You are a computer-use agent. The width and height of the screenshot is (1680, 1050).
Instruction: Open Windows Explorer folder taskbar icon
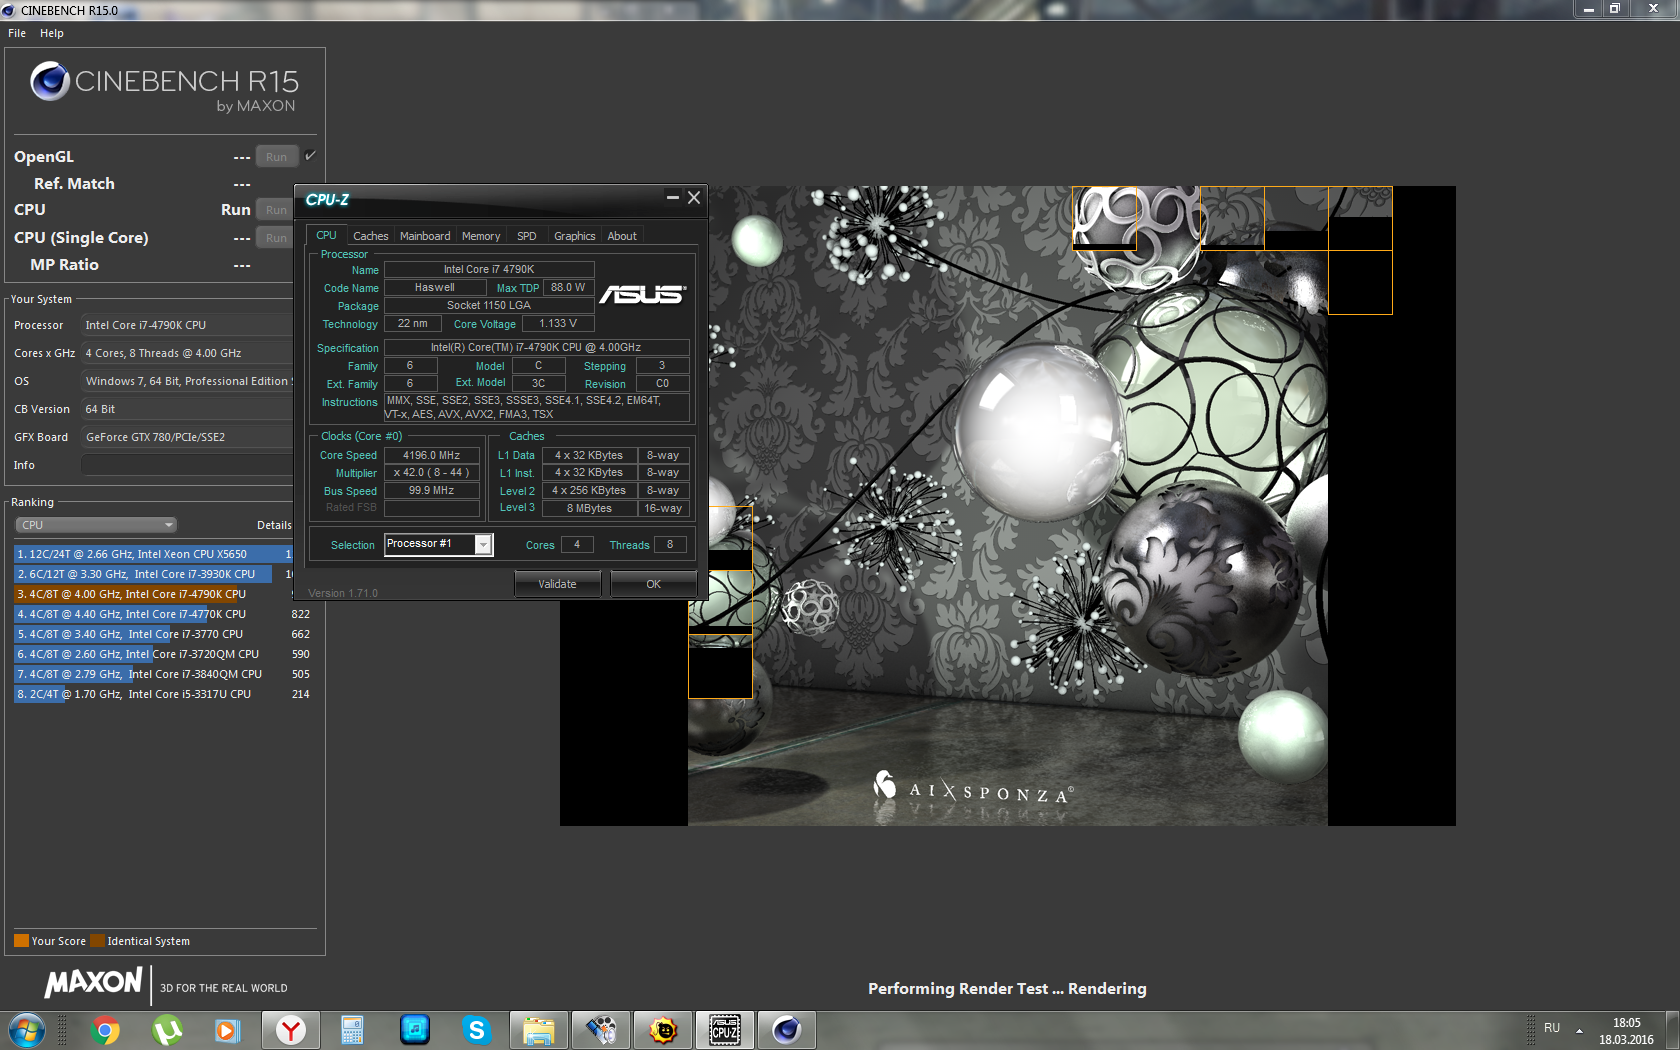tap(539, 1030)
